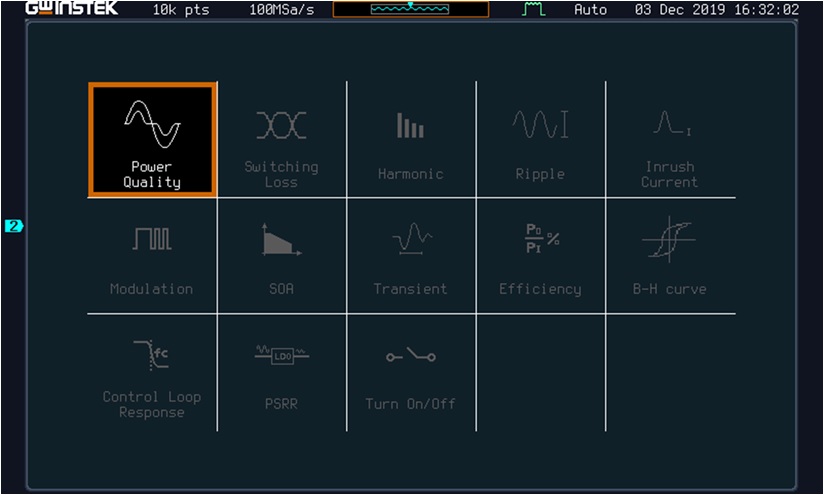Screen dimensions: 824x495
Task: Click the Auto trigger mode label
Action: (590, 9)
